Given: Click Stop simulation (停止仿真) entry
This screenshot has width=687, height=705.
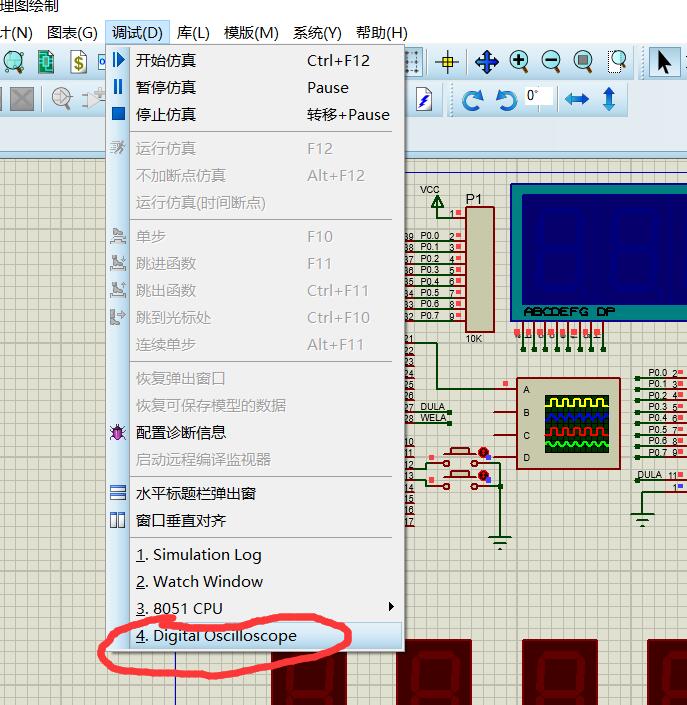Looking at the screenshot, I should [166, 115].
